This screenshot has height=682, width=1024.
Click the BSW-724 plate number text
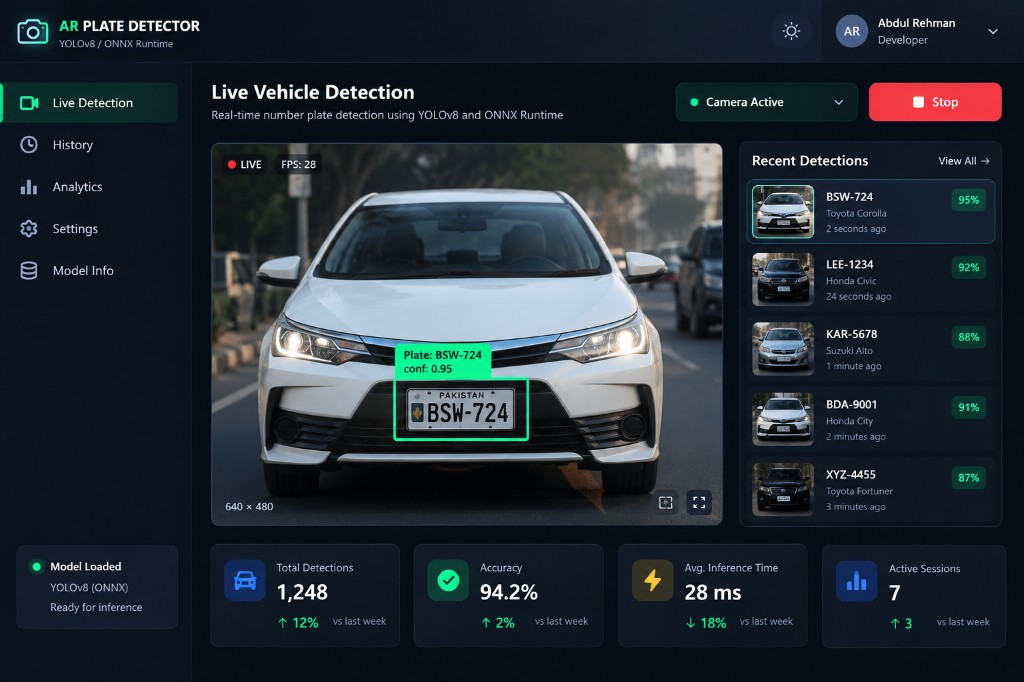849,197
